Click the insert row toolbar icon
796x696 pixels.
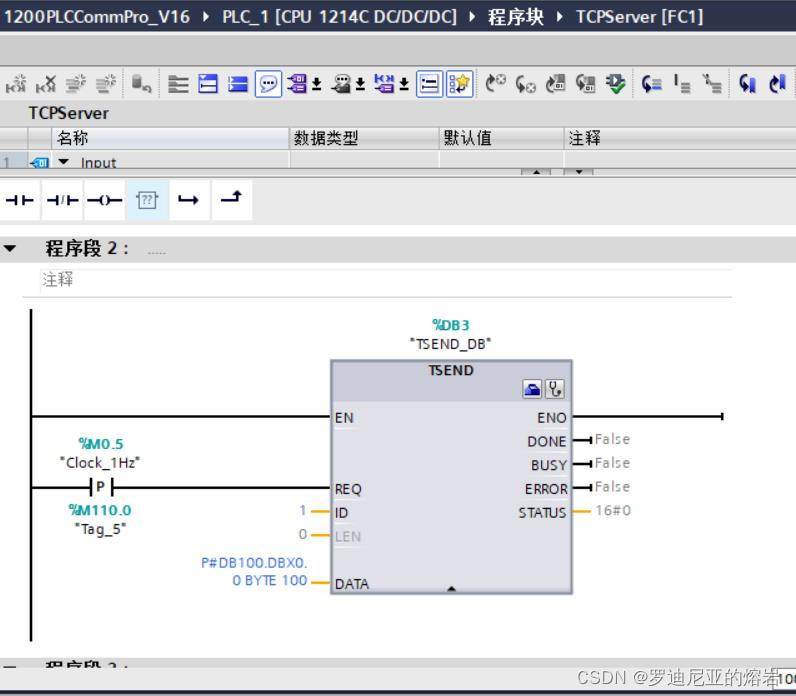click(x=76, y=84)
